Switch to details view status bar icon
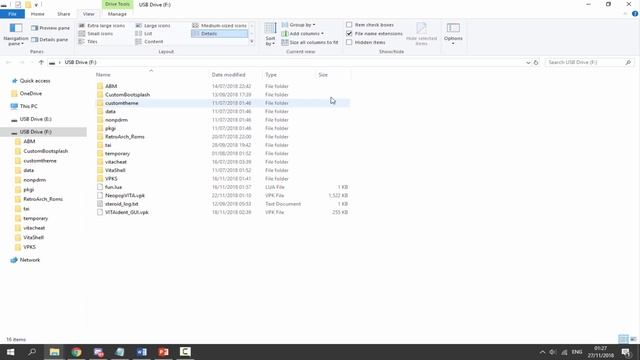Viewport: 640px width, 360px height. (x=623, y=339)
